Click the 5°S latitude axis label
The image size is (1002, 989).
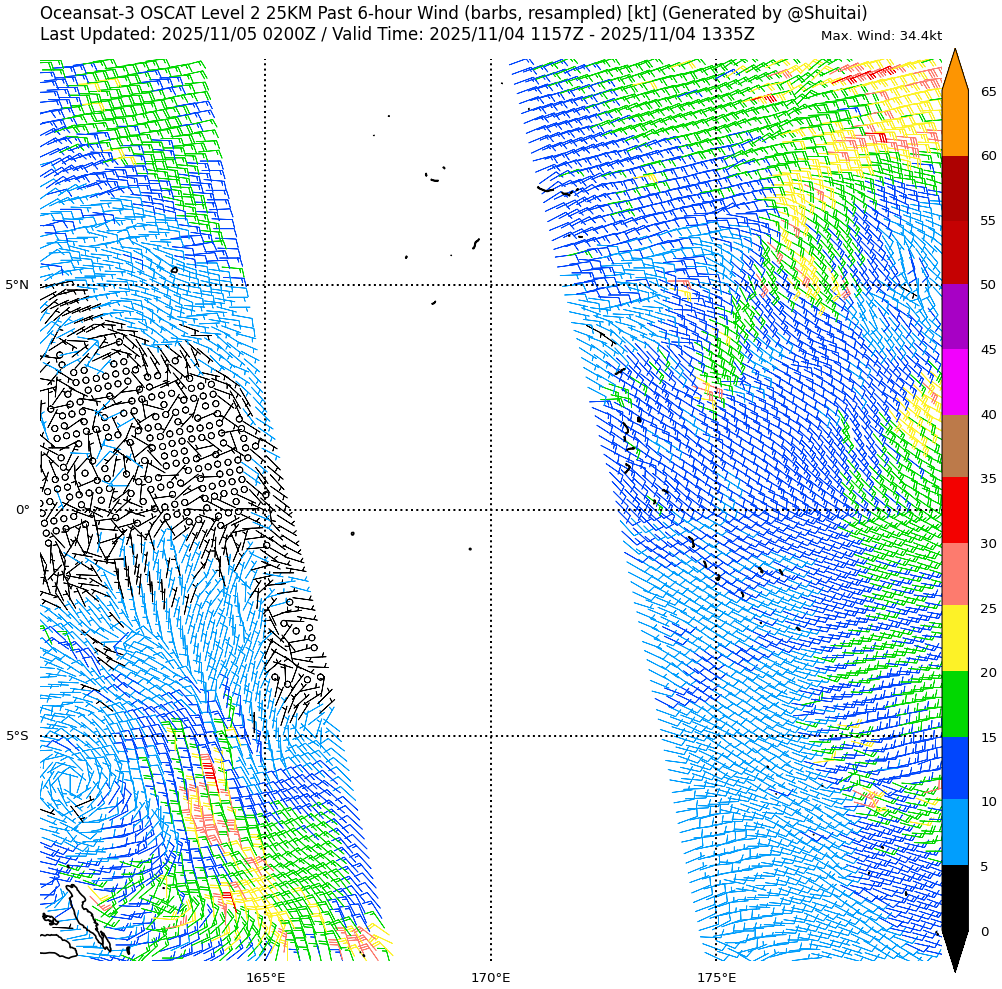click(x=17, y=736)
